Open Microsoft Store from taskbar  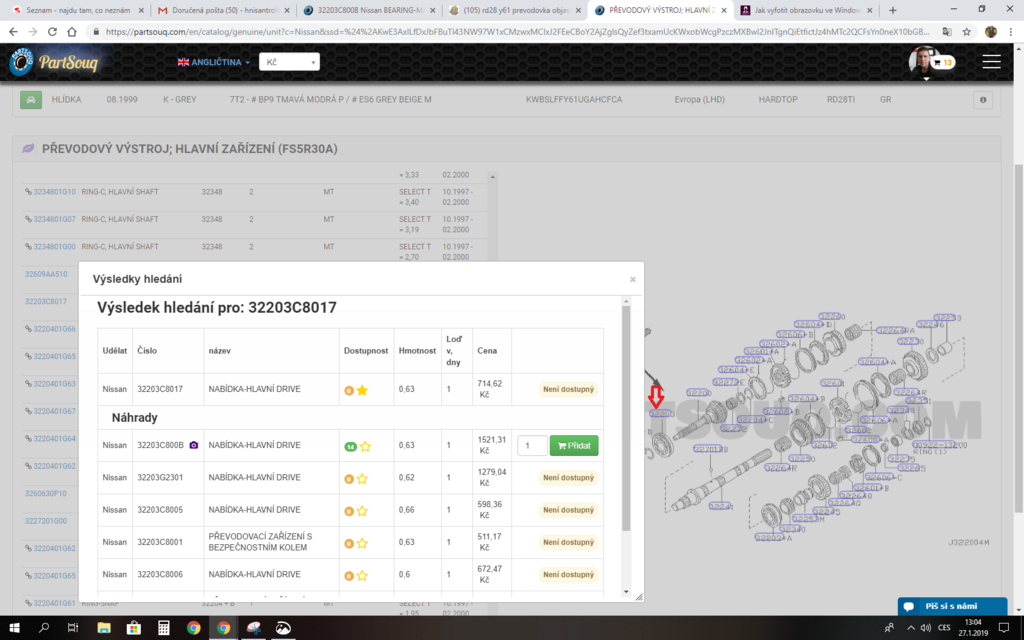pos(134,628)
